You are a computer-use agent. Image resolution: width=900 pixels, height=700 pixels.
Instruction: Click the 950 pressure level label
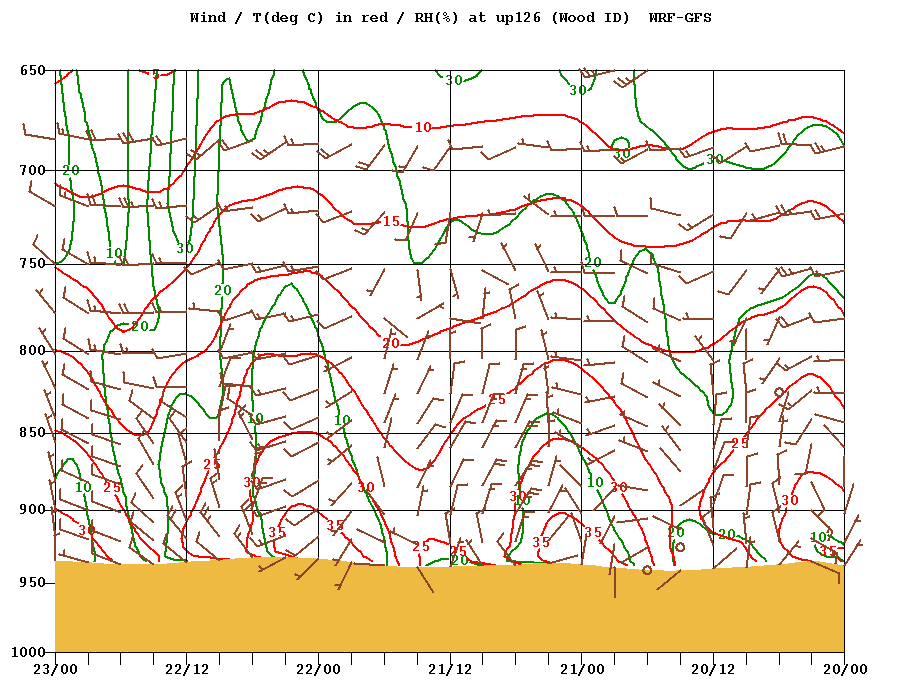[33, 582]
